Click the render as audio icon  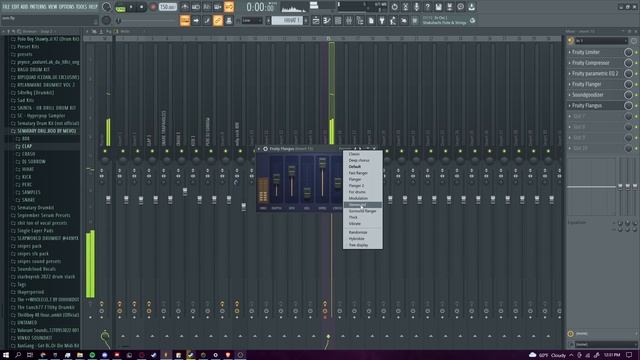[x=449, y=7]
